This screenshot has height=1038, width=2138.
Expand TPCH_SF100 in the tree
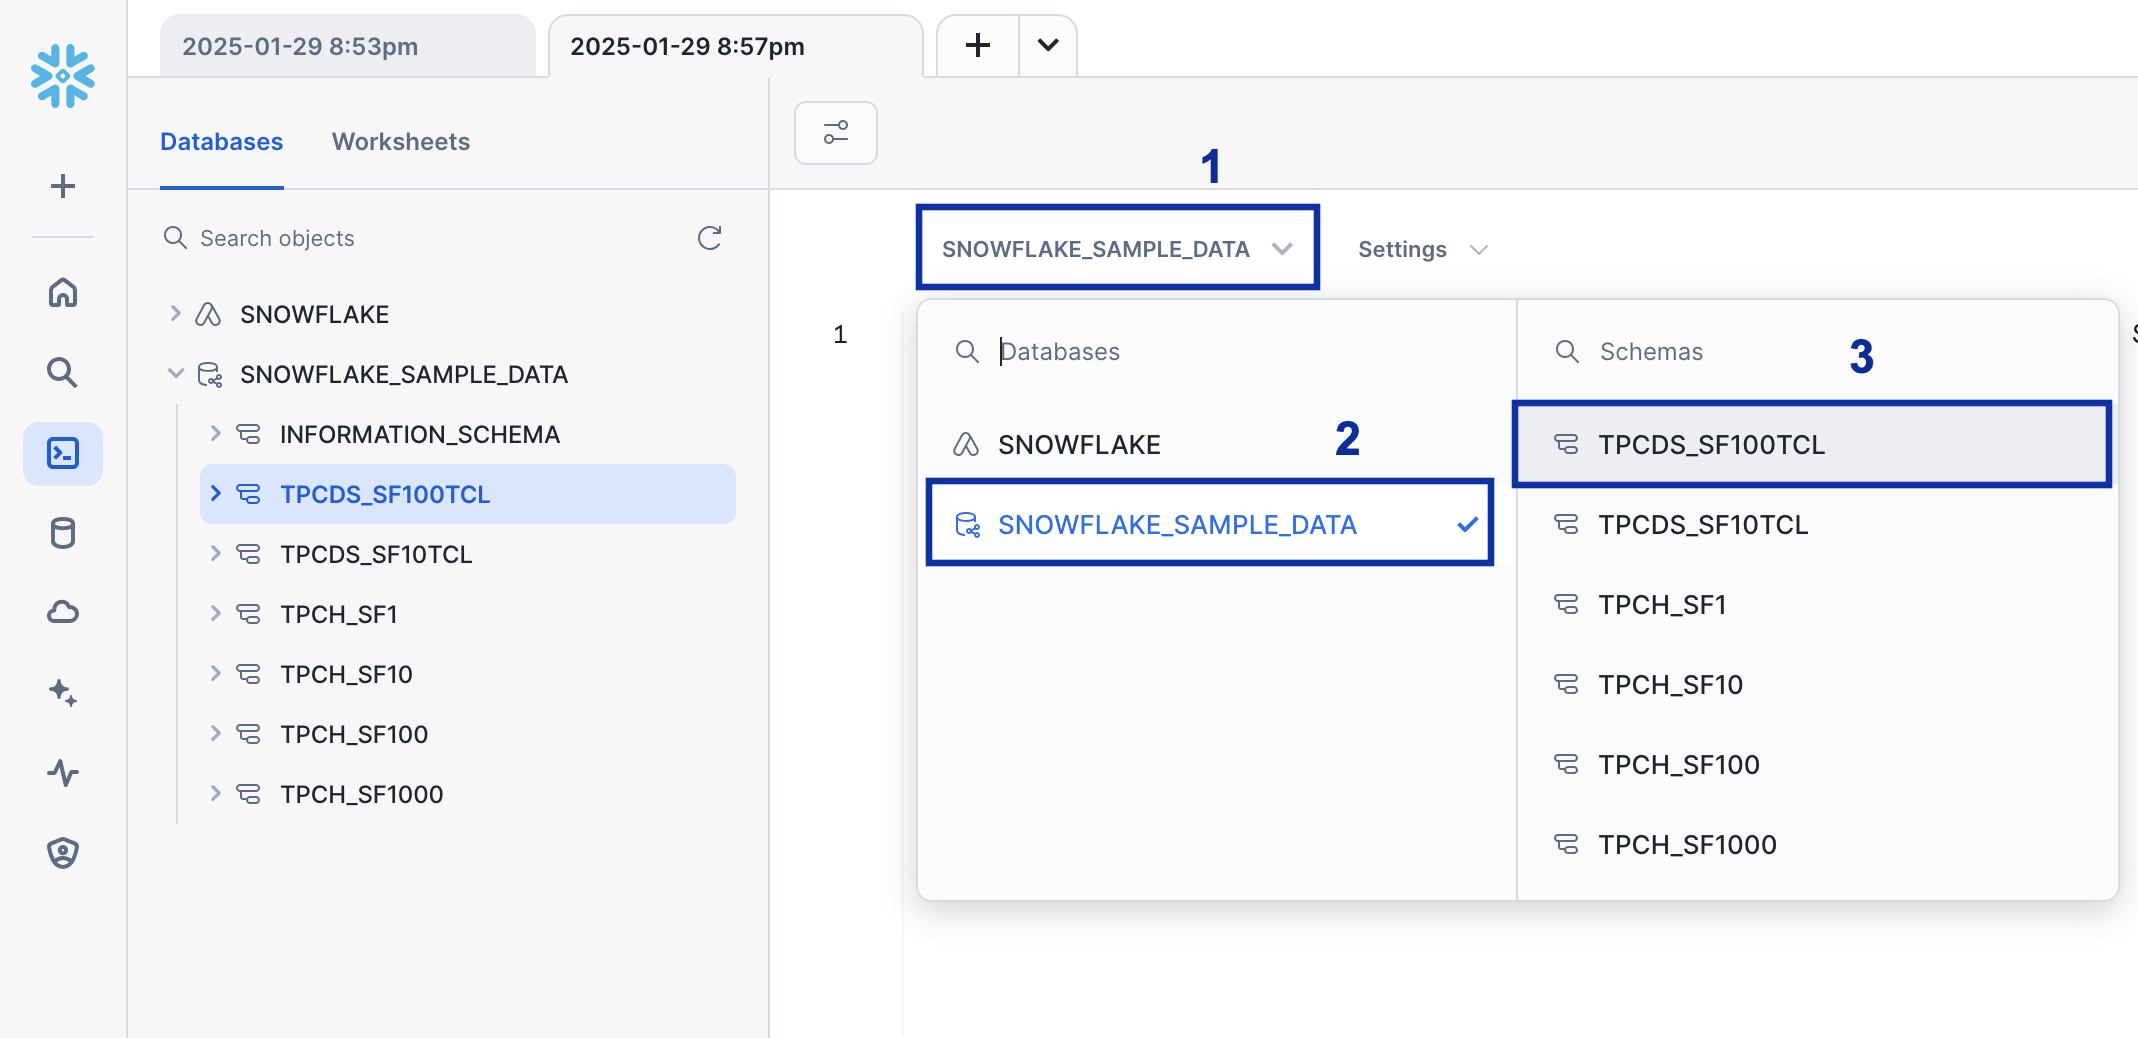point(215,734)
